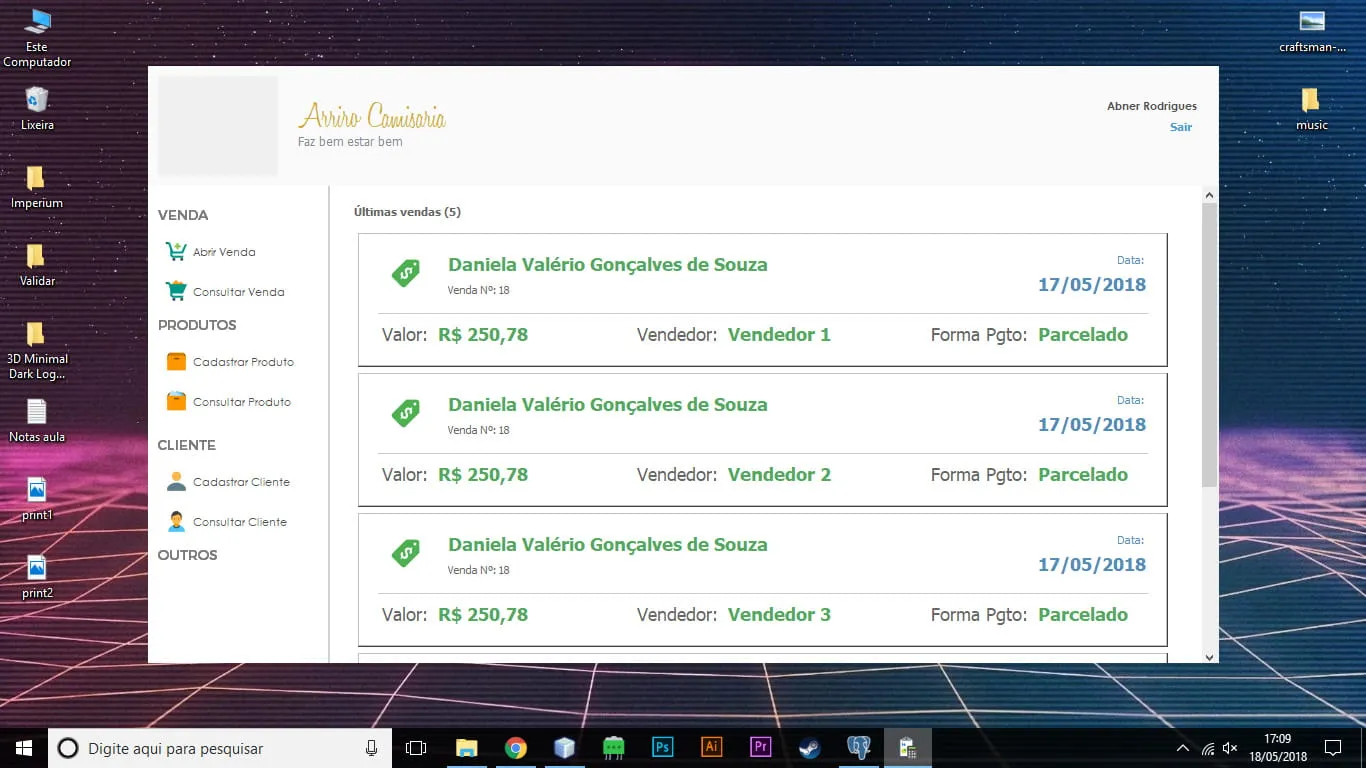Choose Cadastrar Cliente in sidebar
This screenshot has width=1366, height=768.
[x=241, y=482]
